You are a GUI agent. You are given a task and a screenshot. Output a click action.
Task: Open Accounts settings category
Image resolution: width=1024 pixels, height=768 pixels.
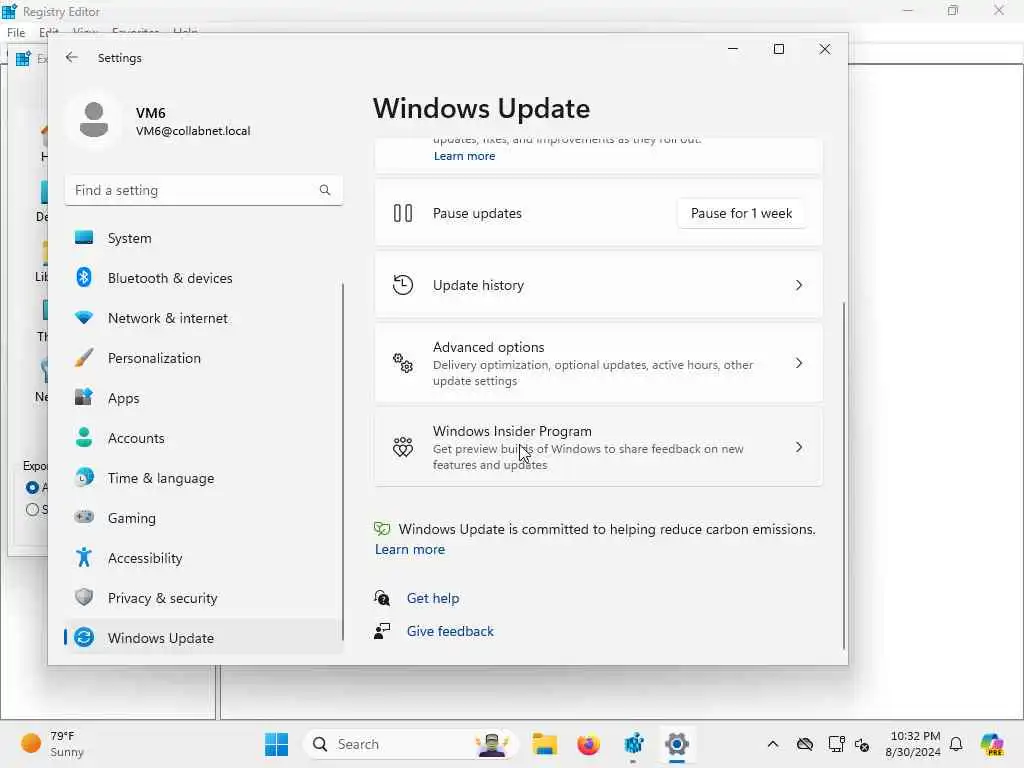coord(204,438)
